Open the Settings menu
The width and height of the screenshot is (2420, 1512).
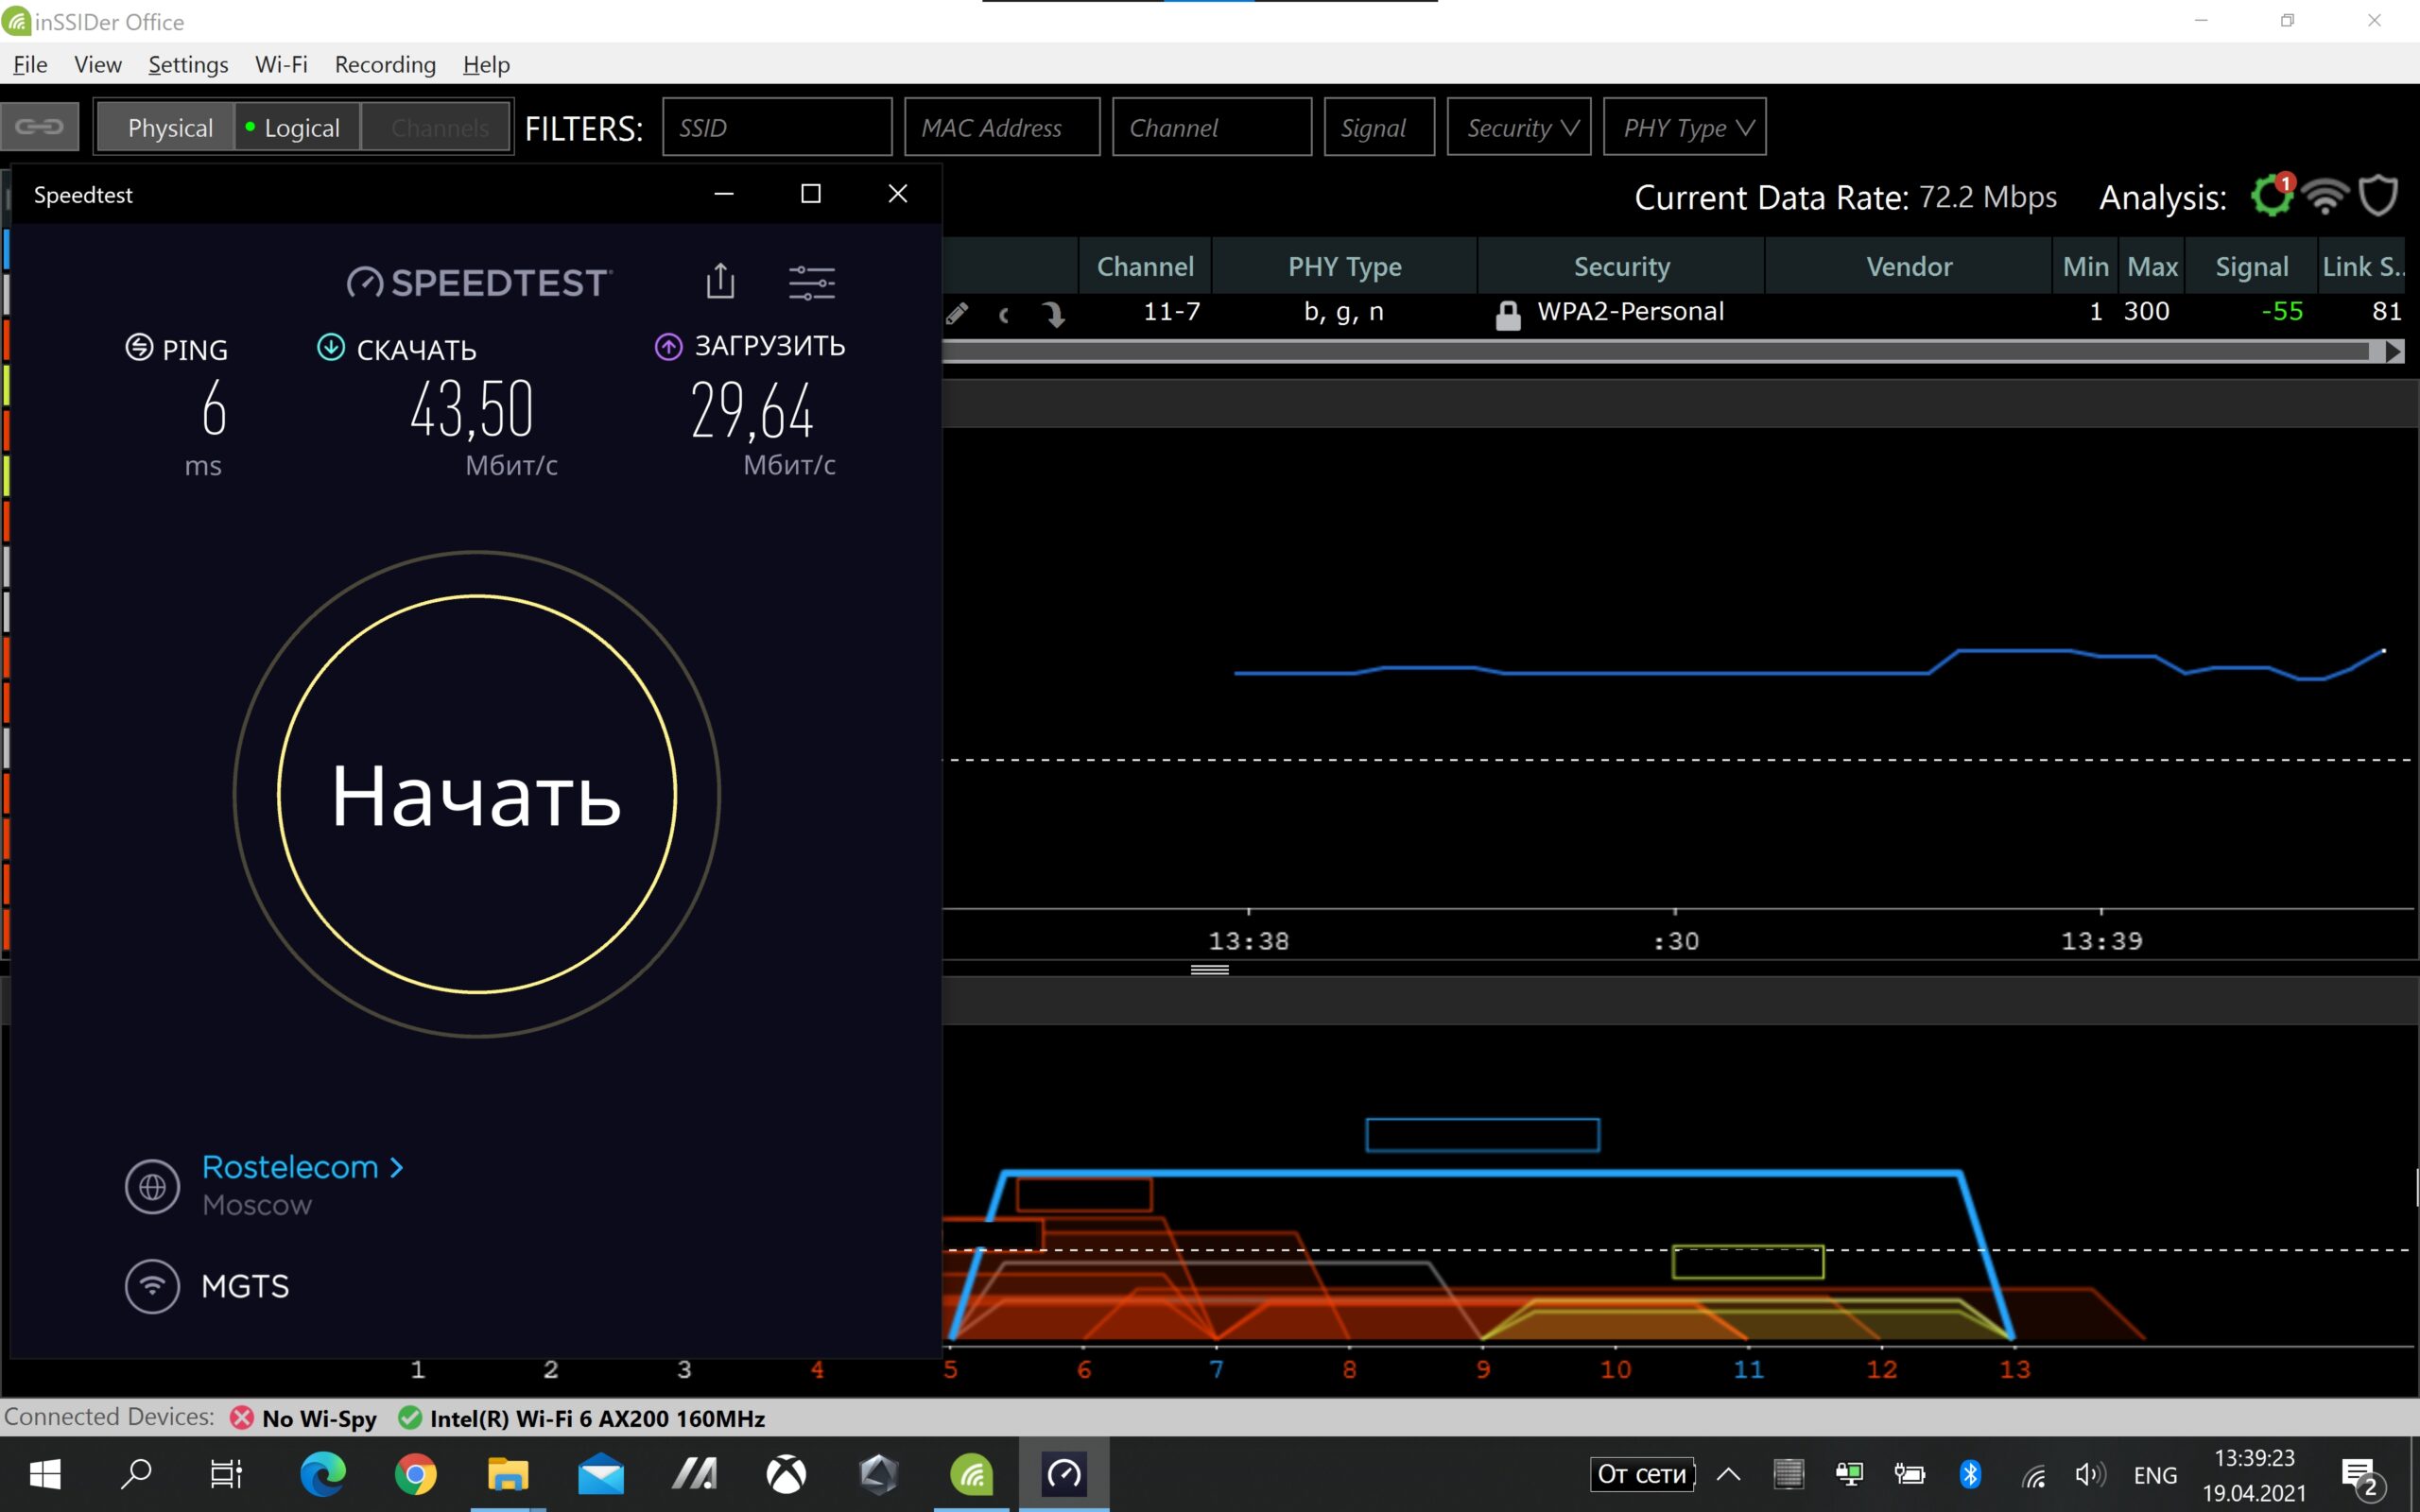click(188, 64)
